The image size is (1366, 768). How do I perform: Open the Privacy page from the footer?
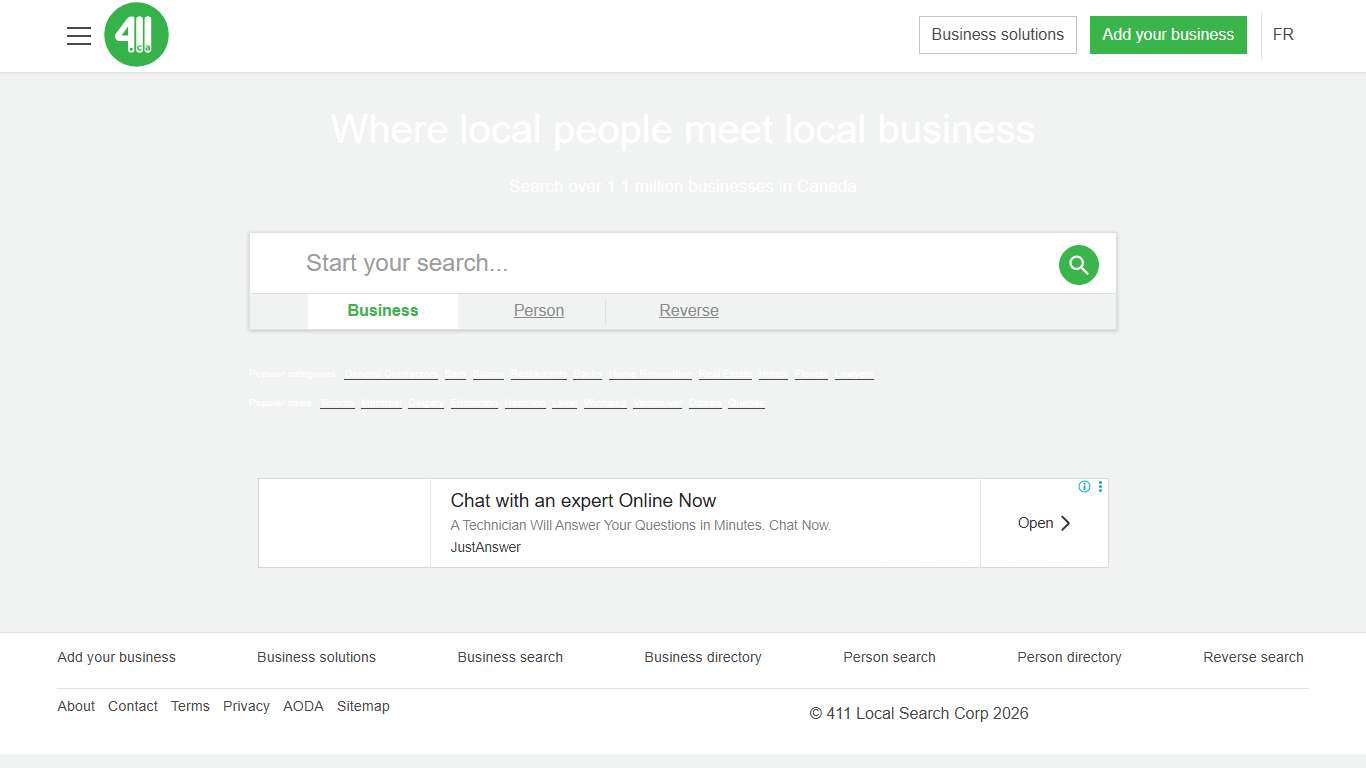point(246,706)
